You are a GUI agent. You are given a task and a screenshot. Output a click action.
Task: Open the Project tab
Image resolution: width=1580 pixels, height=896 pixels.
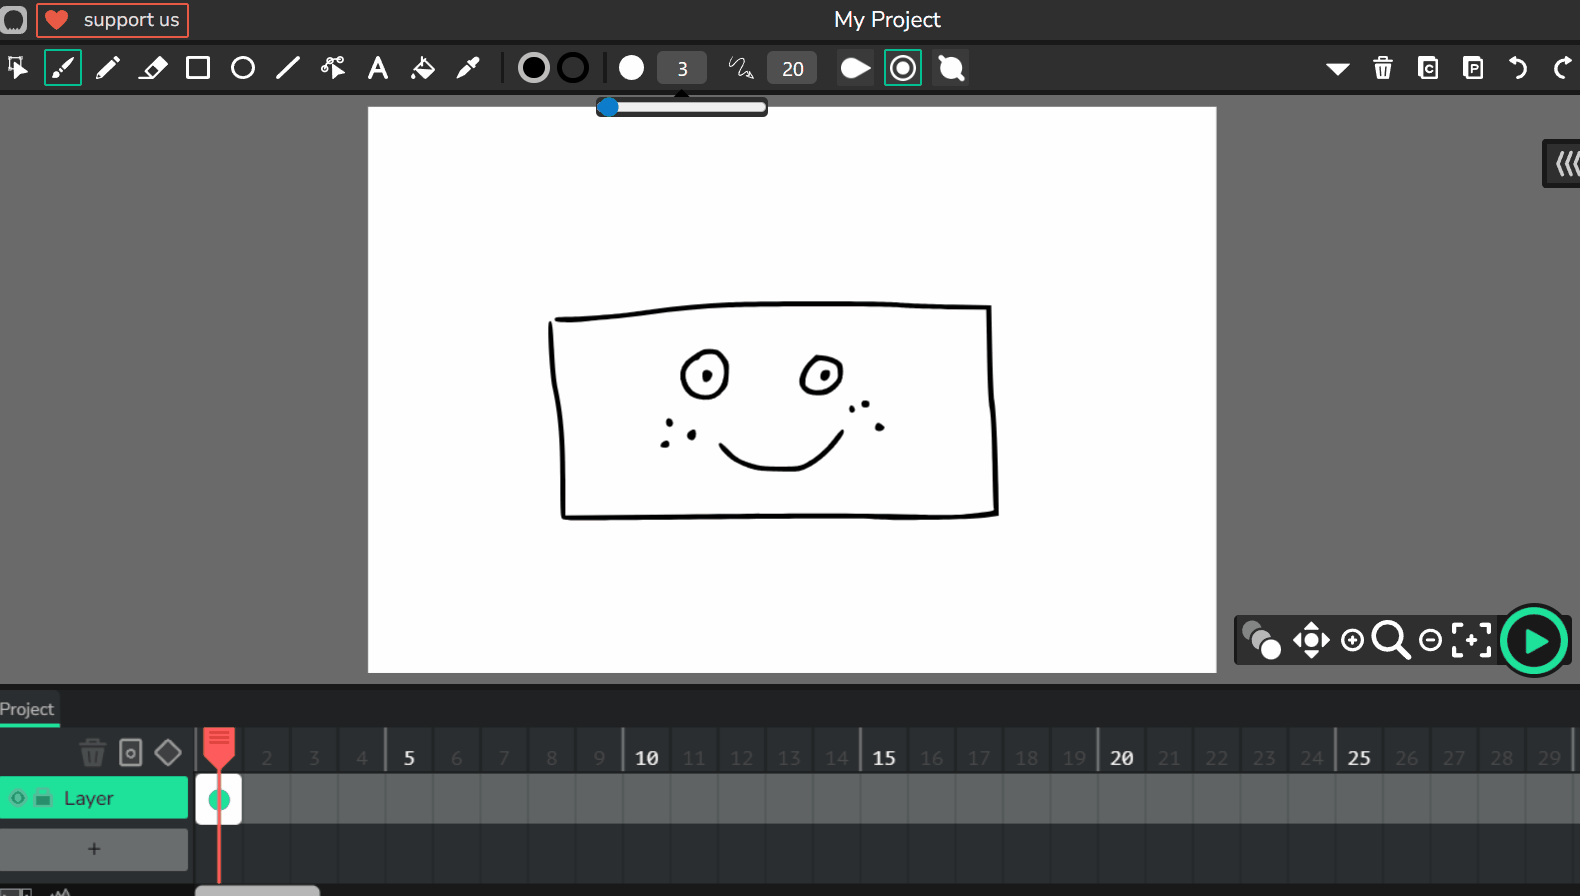coord(28,709)
